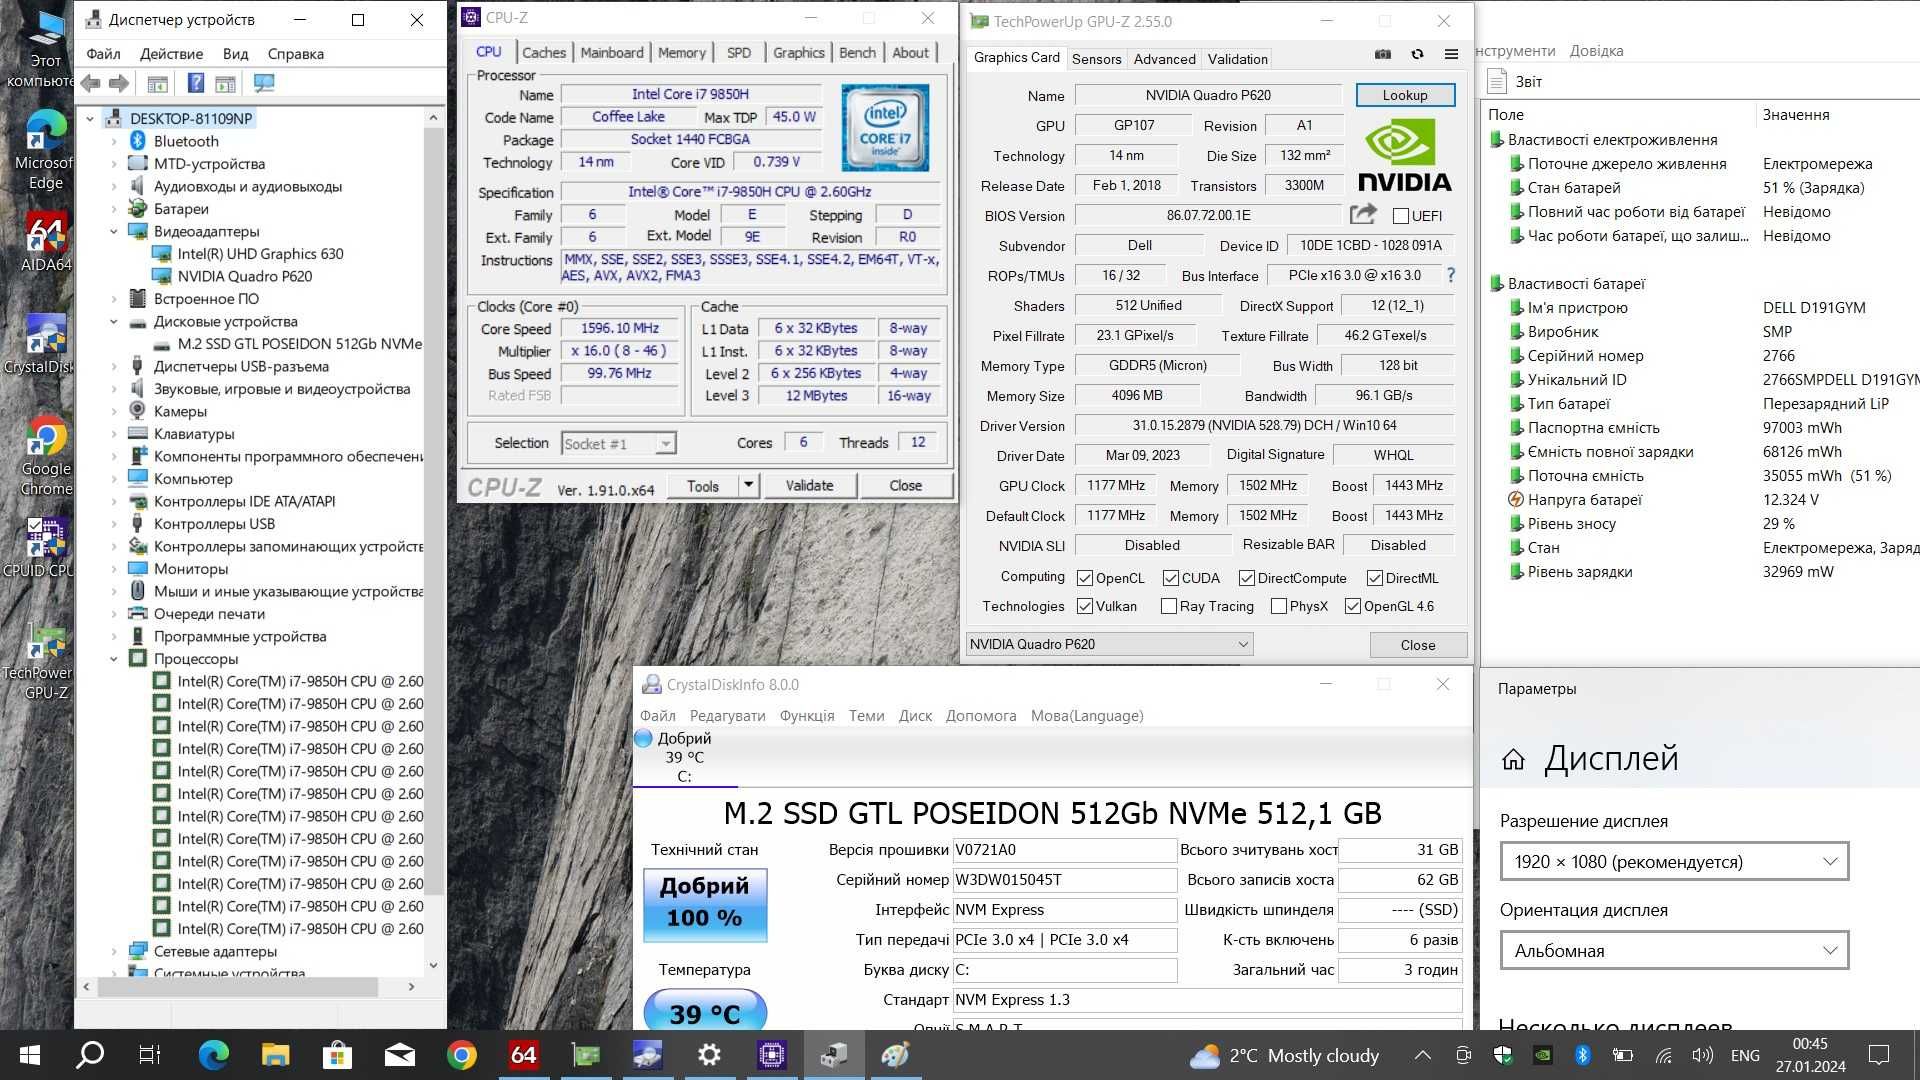The width and height of the screenshot is (1920, 1080).
Task: Click Bluetooth icon in system tray
Action: (x=1582, y=1055)
